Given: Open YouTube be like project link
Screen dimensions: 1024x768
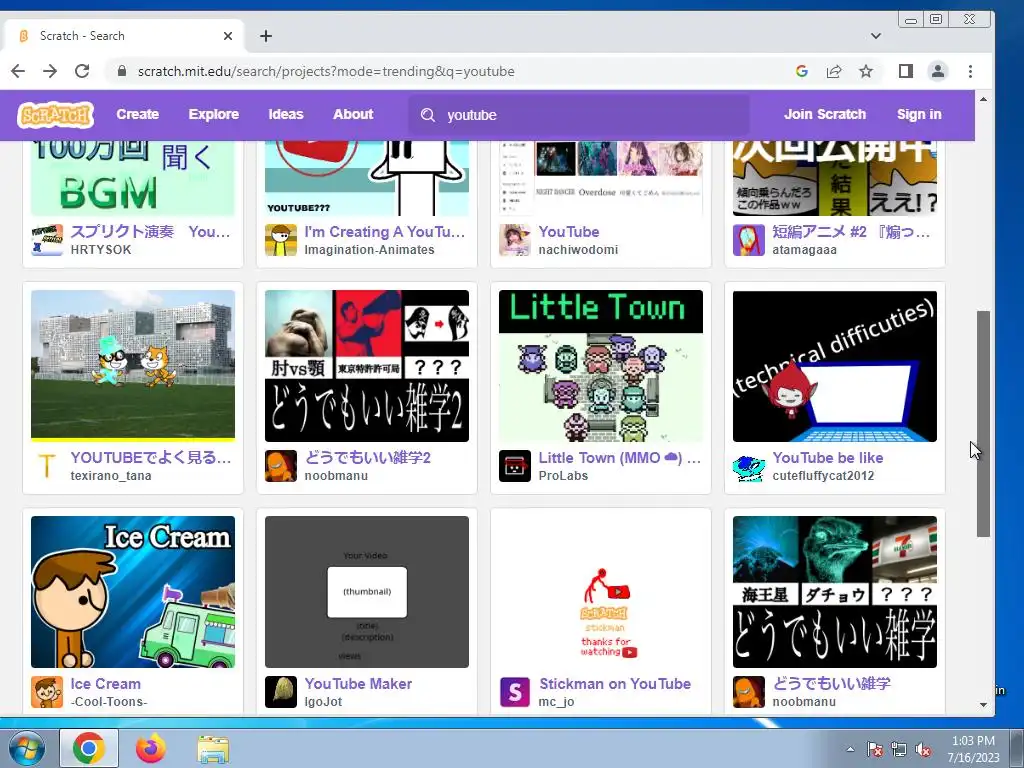Looking at the screenshot, I should click(828, 458).
